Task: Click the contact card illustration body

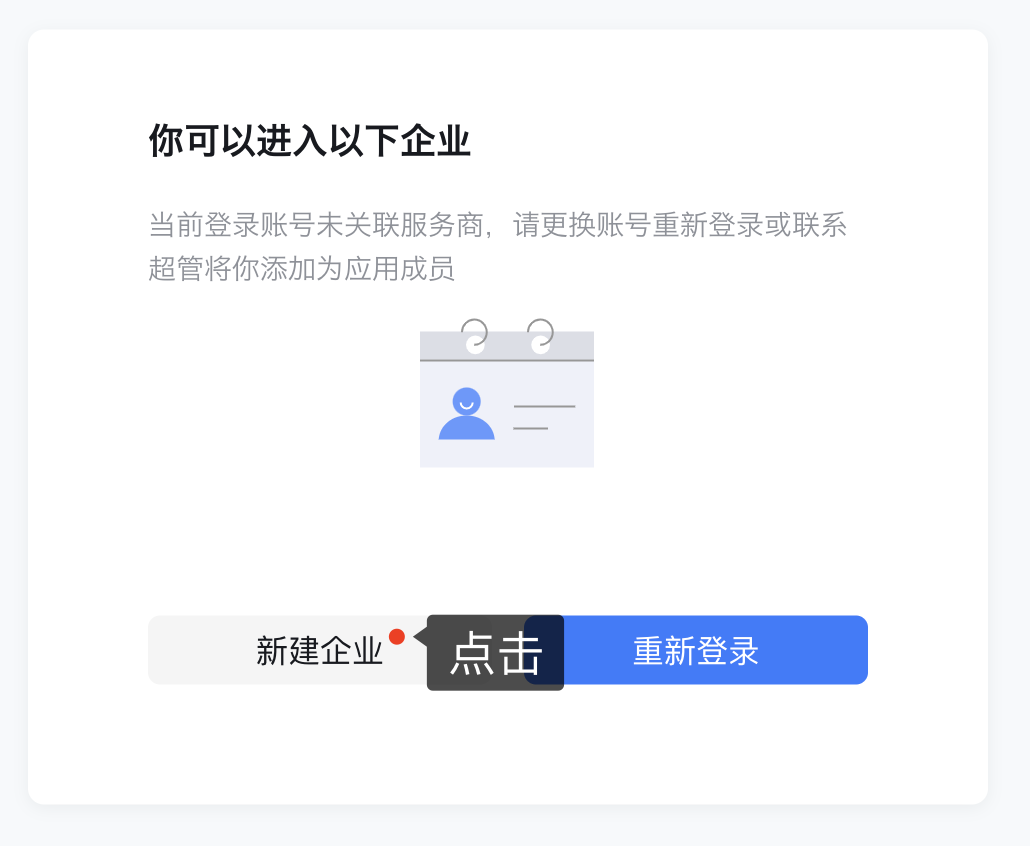Action: click(506, 414)
